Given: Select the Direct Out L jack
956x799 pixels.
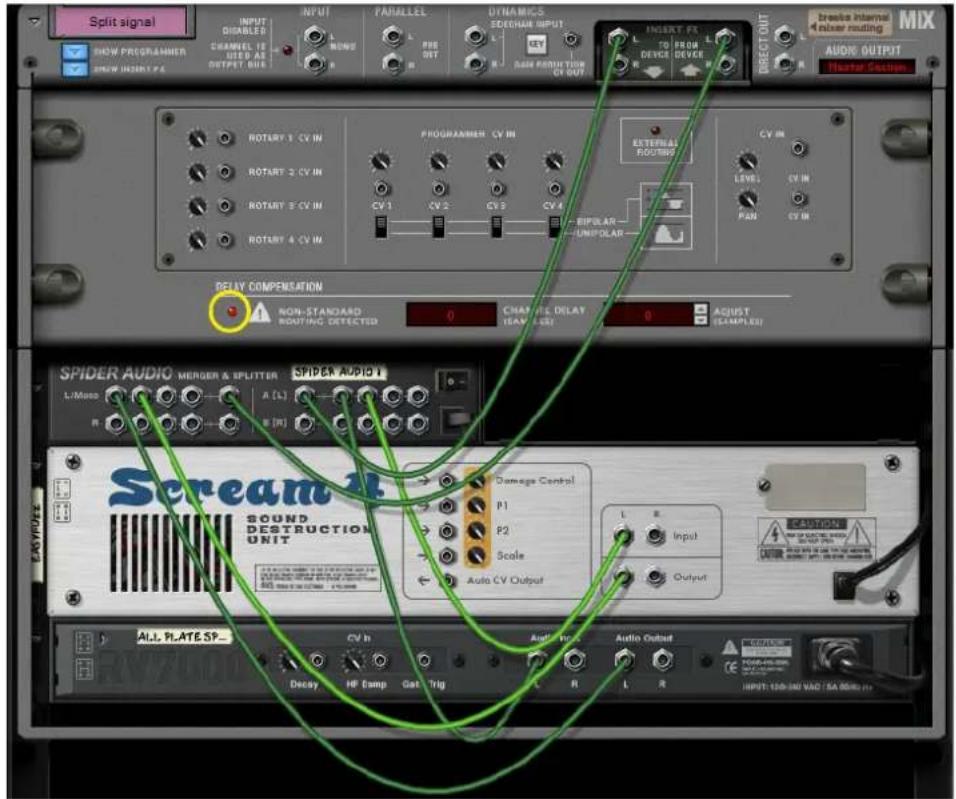Looking at the screenshot, I should (x=785, y=37).
